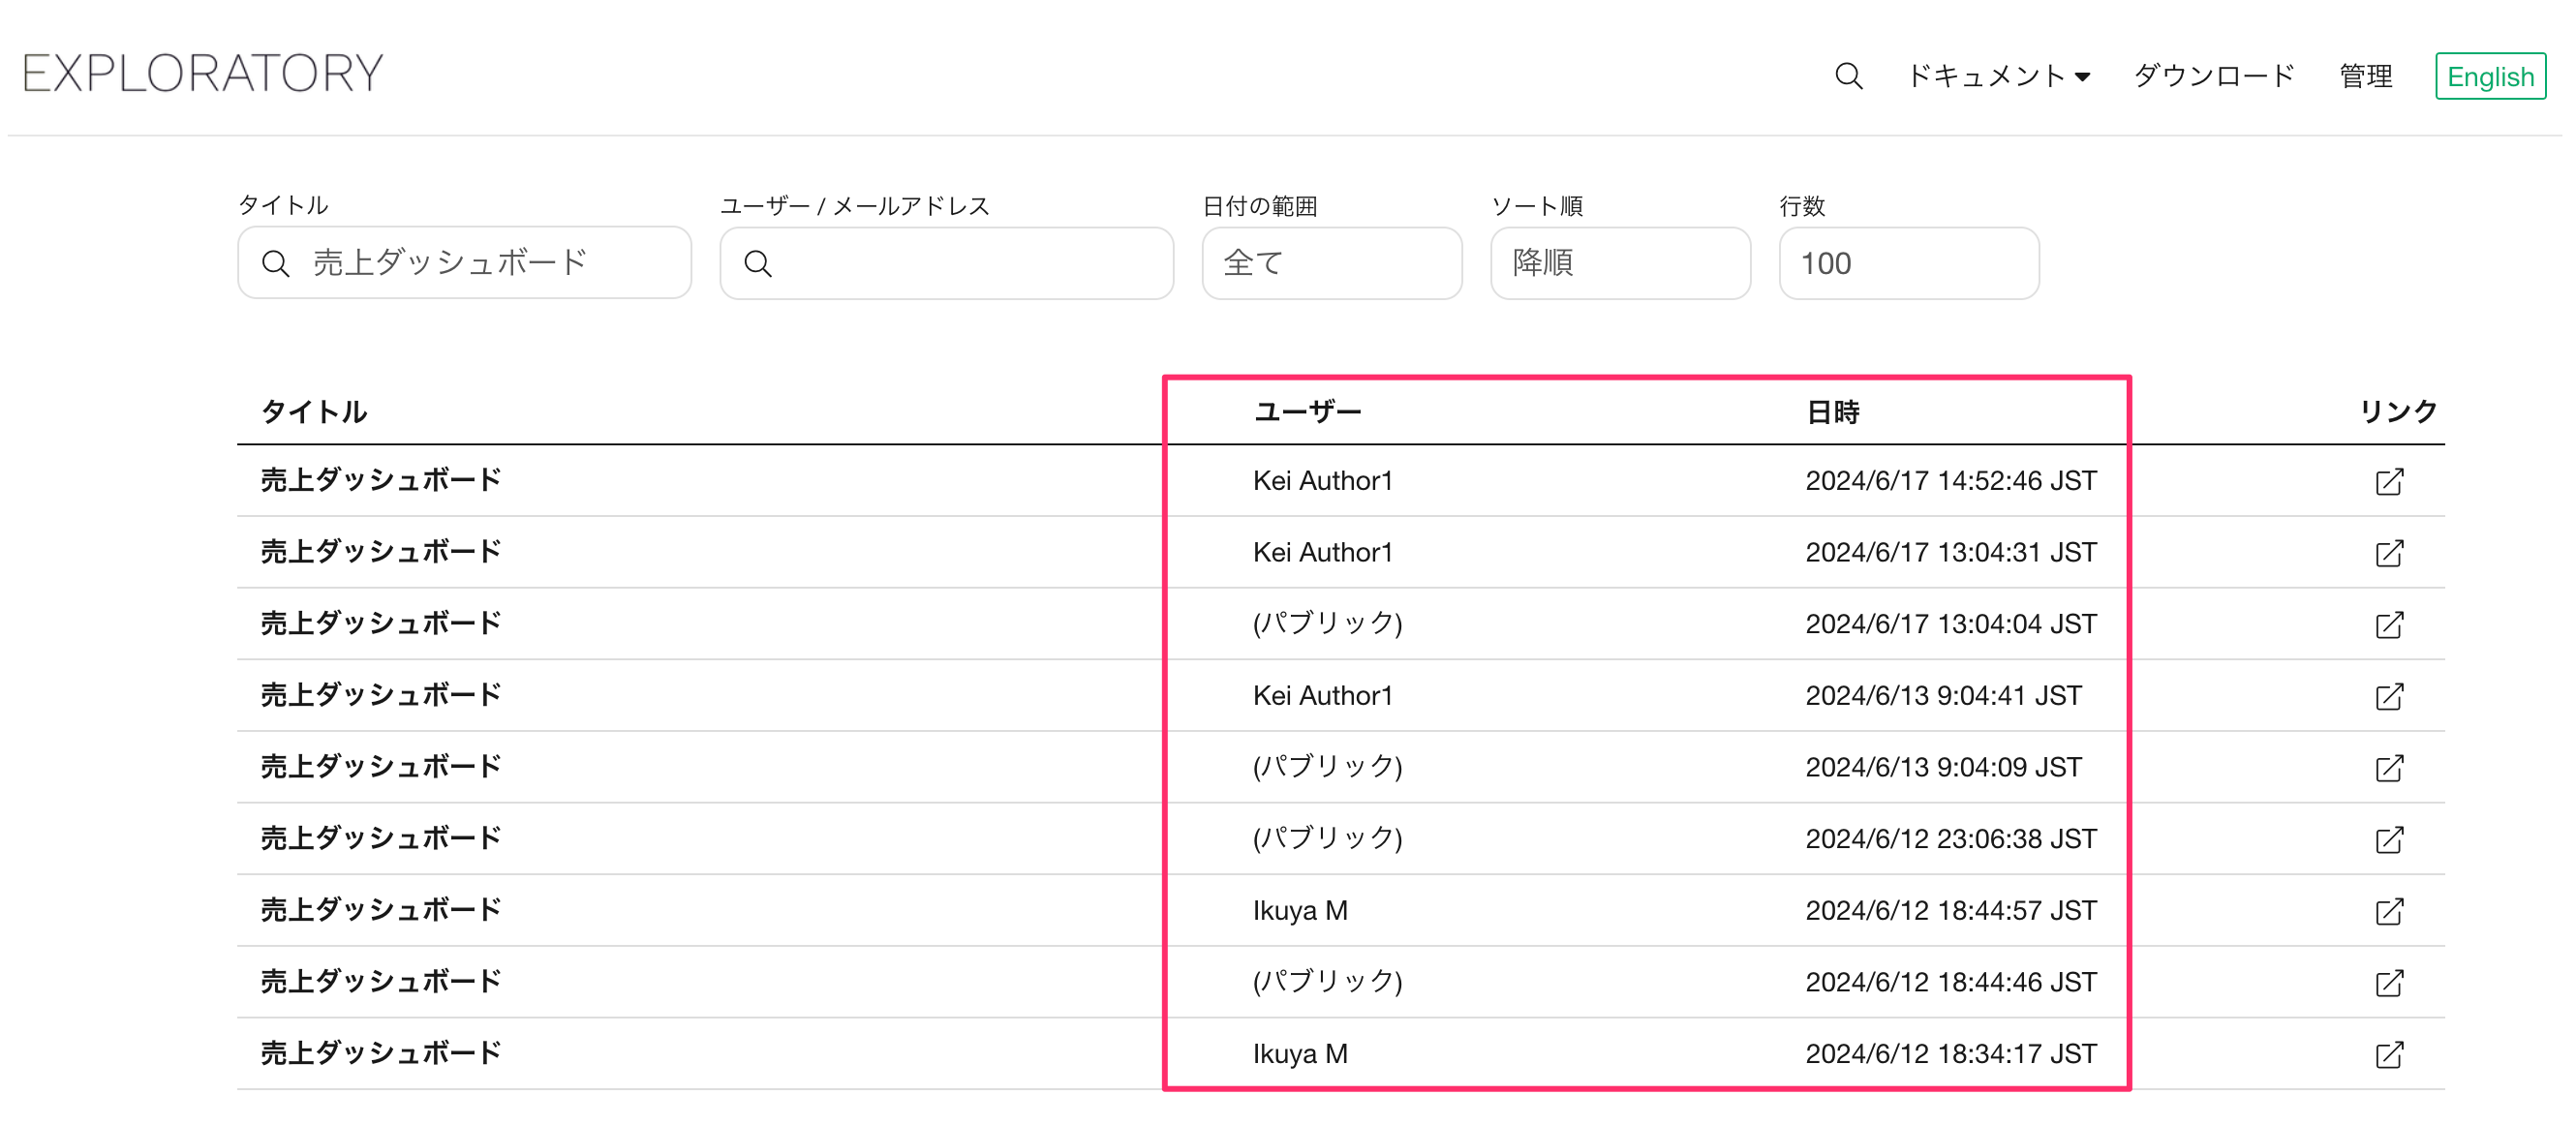2576x1125 pixels.
Task: Open link icon for 18:44:46 row
Action: click(2389, 983)
